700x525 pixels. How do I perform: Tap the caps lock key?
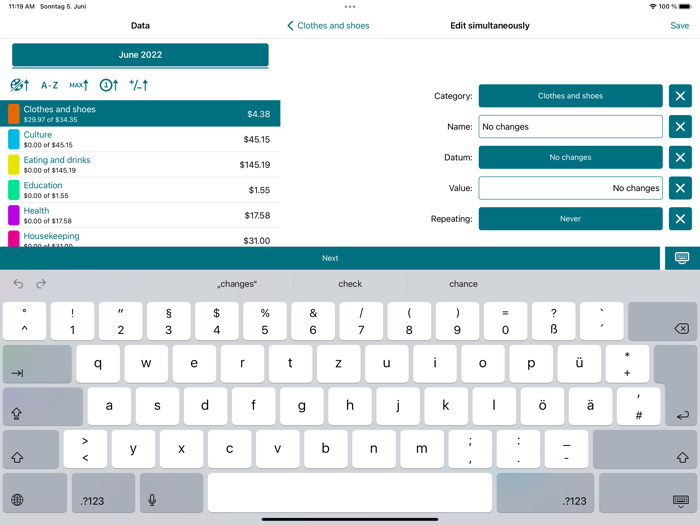(x=43, y=406)
